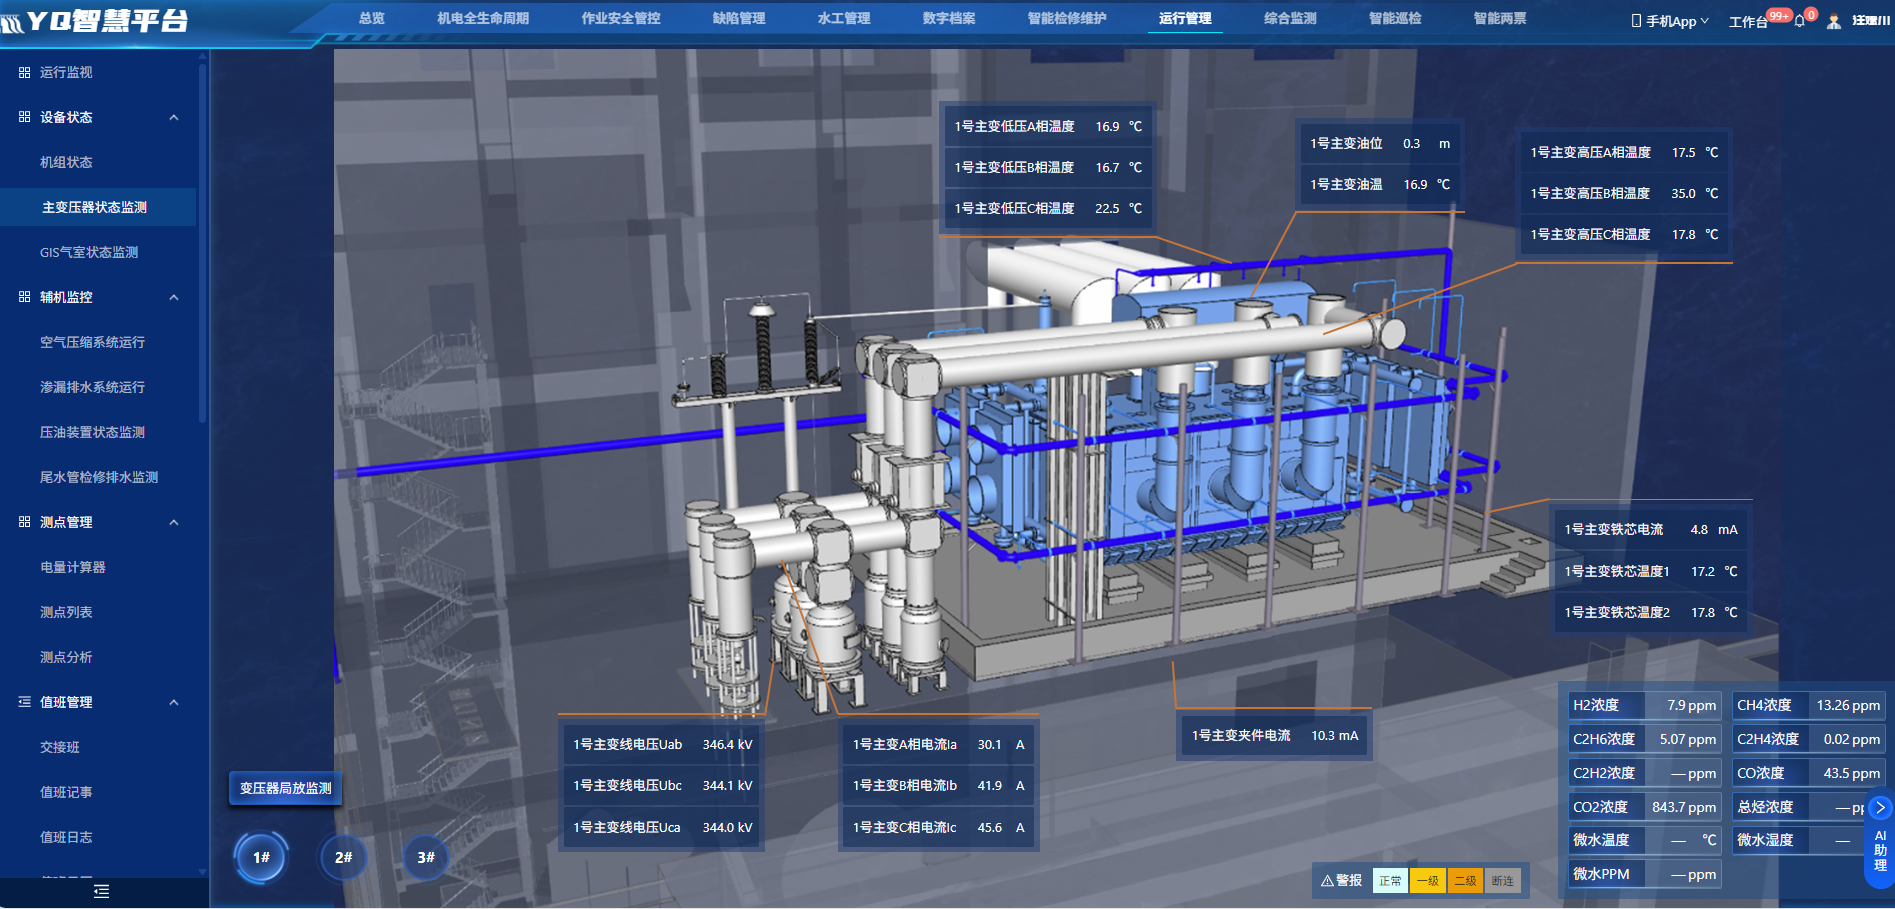1895x909 pixels.
Task: Open GIS气室状态监测 in sidebar
Action: click(89, 252)
